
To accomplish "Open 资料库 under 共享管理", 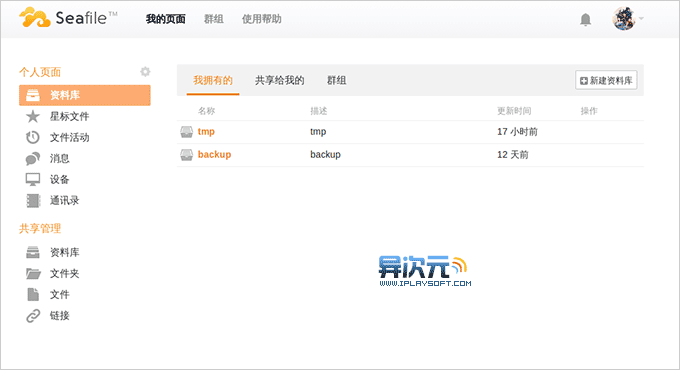I will tap(65, 252).
